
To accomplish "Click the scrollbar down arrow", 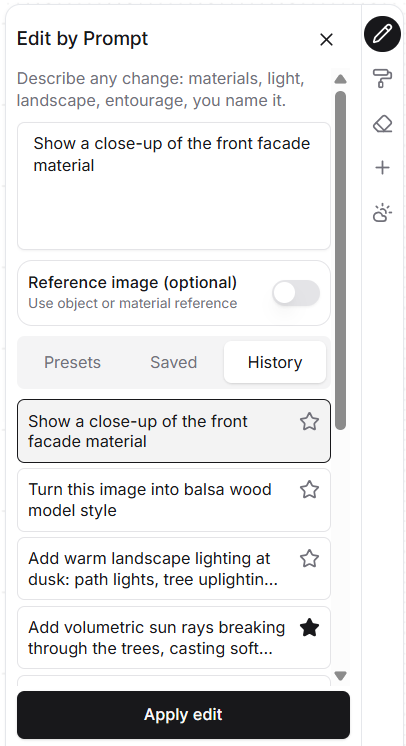I will pos(340,676).
